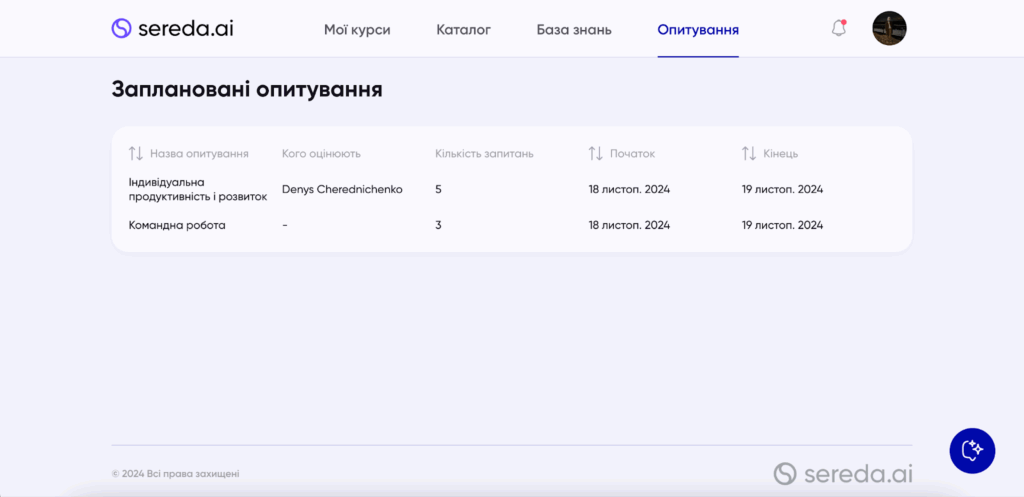Select the Опитування tab
The image size is (1024, 497).
pos(698,30)
